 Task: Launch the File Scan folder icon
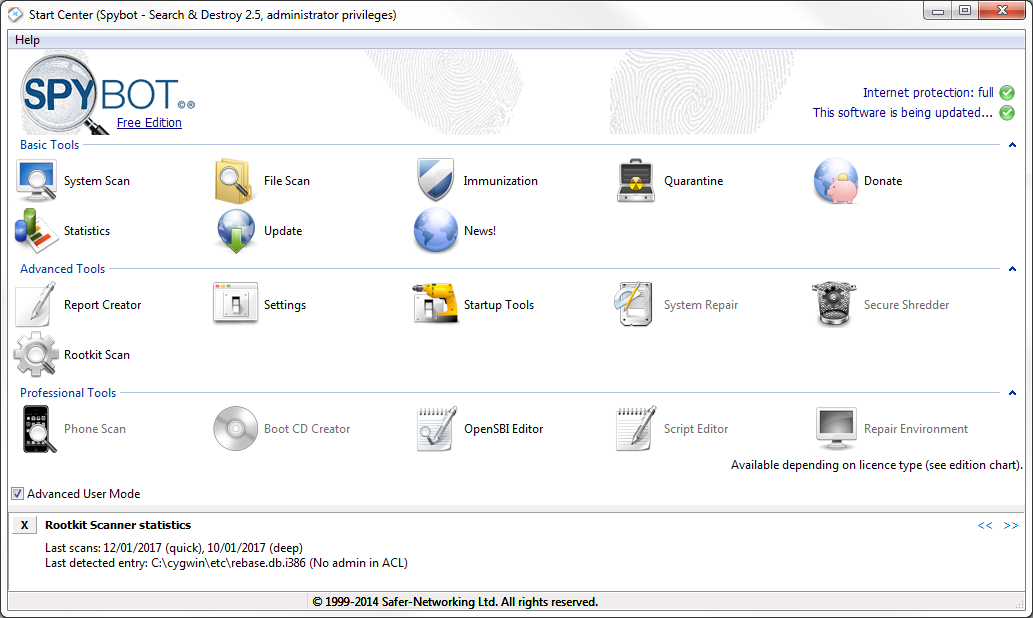[235, 181]
